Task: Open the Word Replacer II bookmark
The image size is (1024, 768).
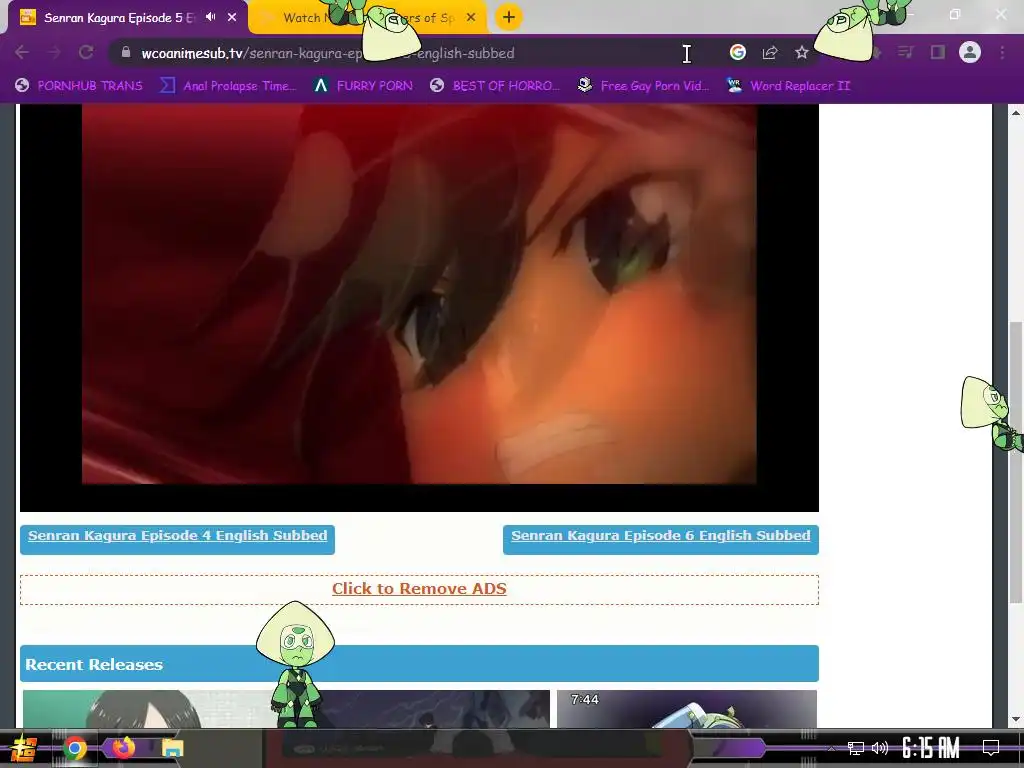Action: tap(788, 86)
